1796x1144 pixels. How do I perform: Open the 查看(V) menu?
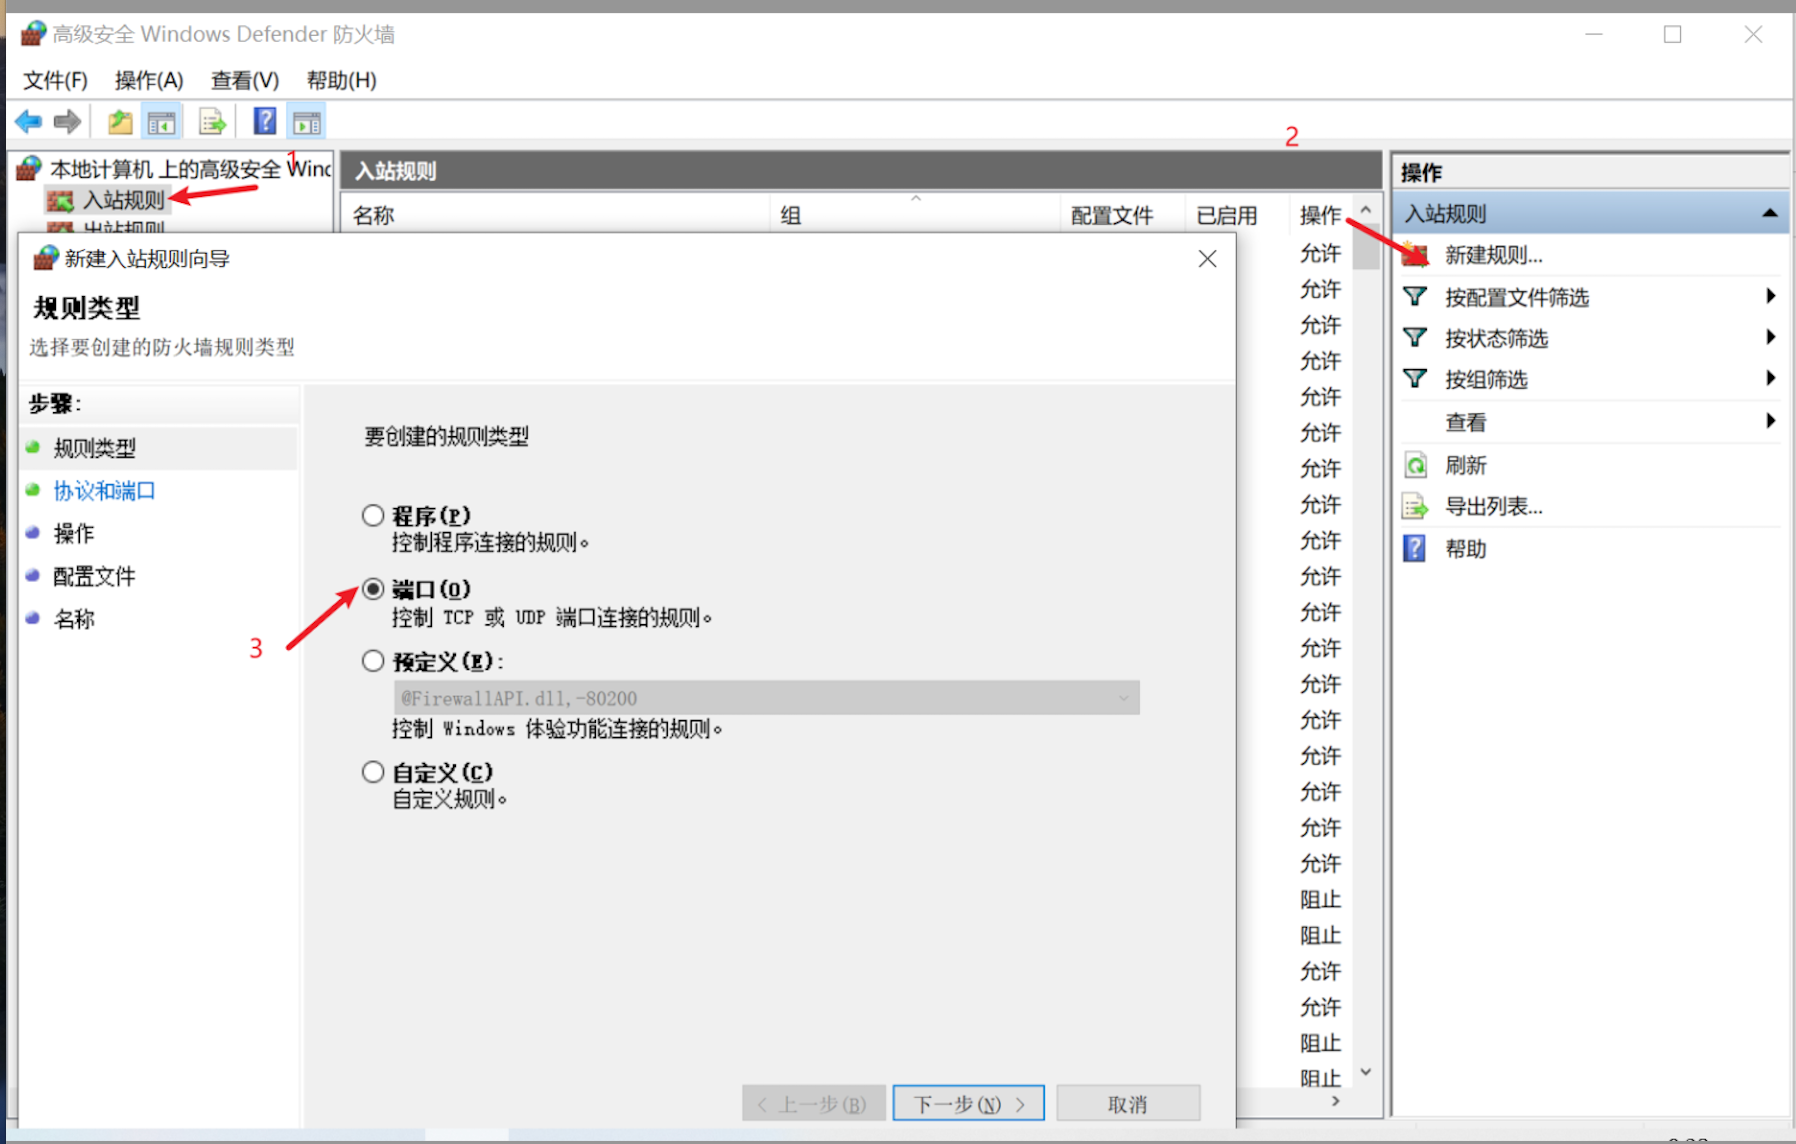pyautogui.click(x=245, y=80)
